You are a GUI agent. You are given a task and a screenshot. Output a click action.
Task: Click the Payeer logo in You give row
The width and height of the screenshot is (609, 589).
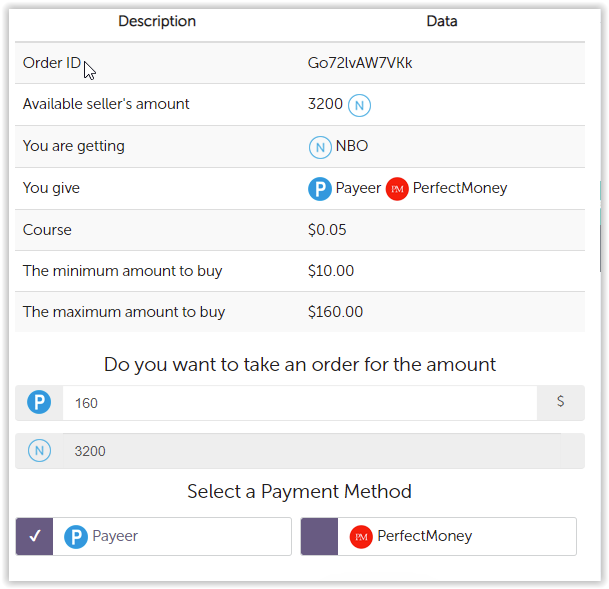click(x=319, y=189)
